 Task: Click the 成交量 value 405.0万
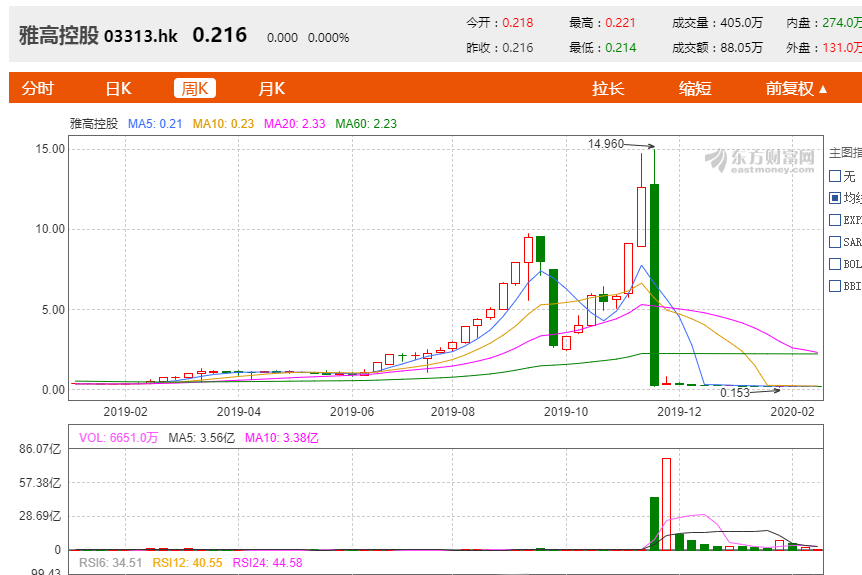(x=742, y=23)
